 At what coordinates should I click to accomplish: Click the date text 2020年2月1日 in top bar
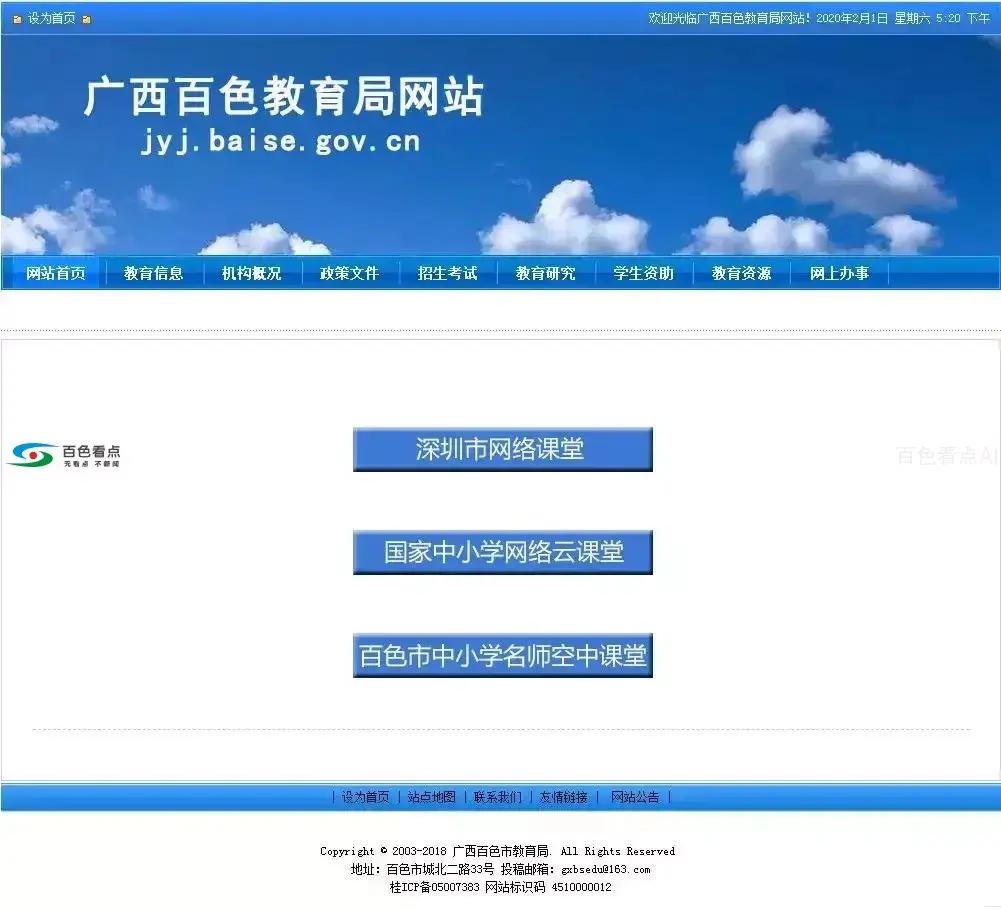[852, 19]
